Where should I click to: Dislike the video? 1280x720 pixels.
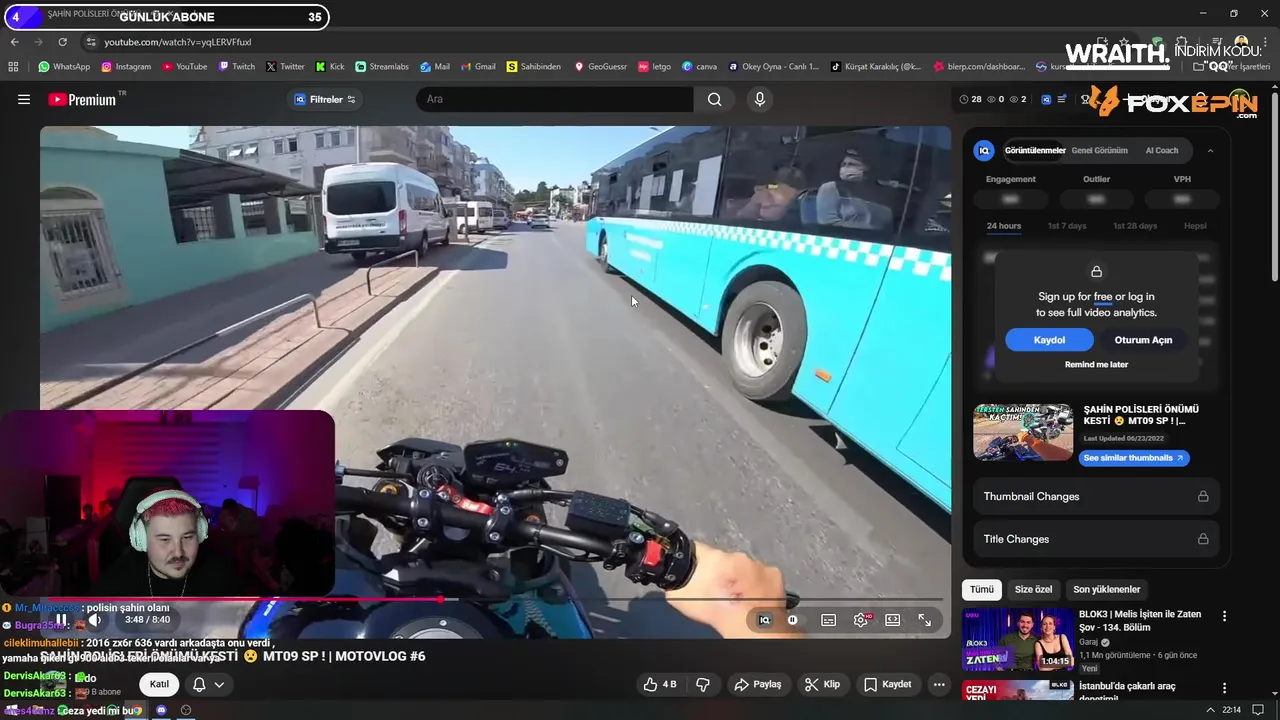(703, 684)
